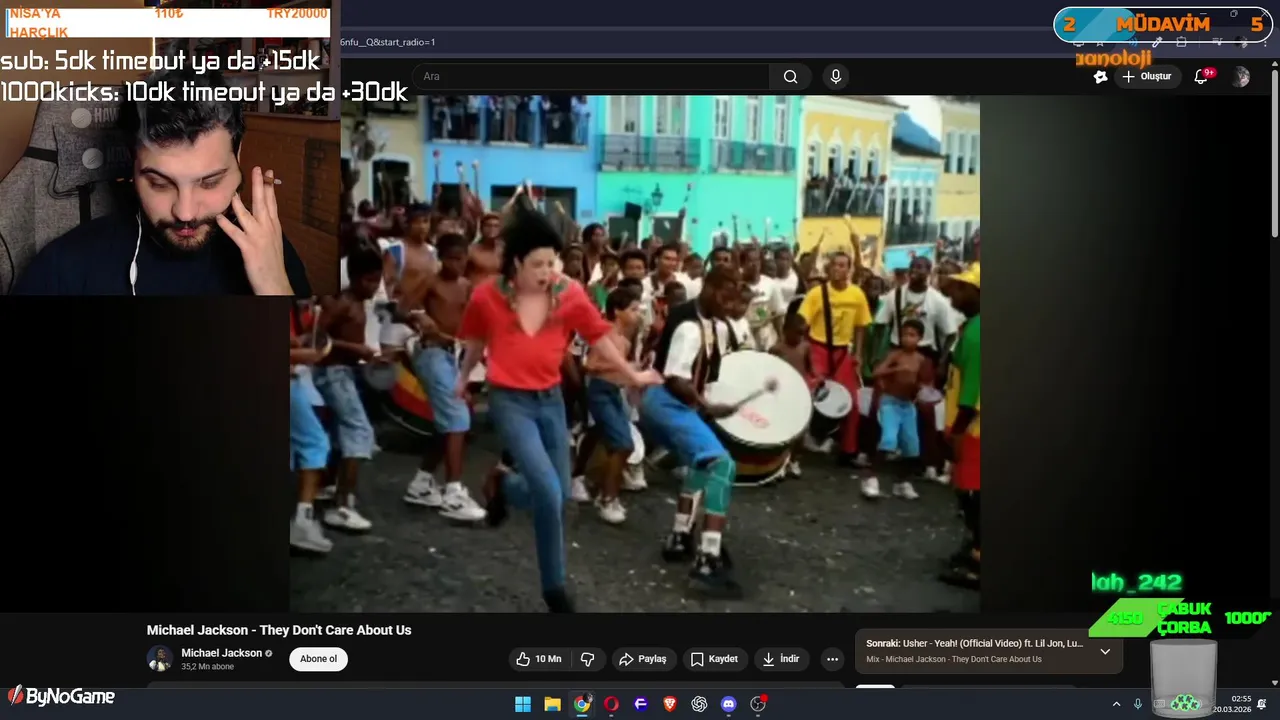Screen dimensions: 1280x720
Task: Click the scrollbar up arrow
Action: point(1274,66)
